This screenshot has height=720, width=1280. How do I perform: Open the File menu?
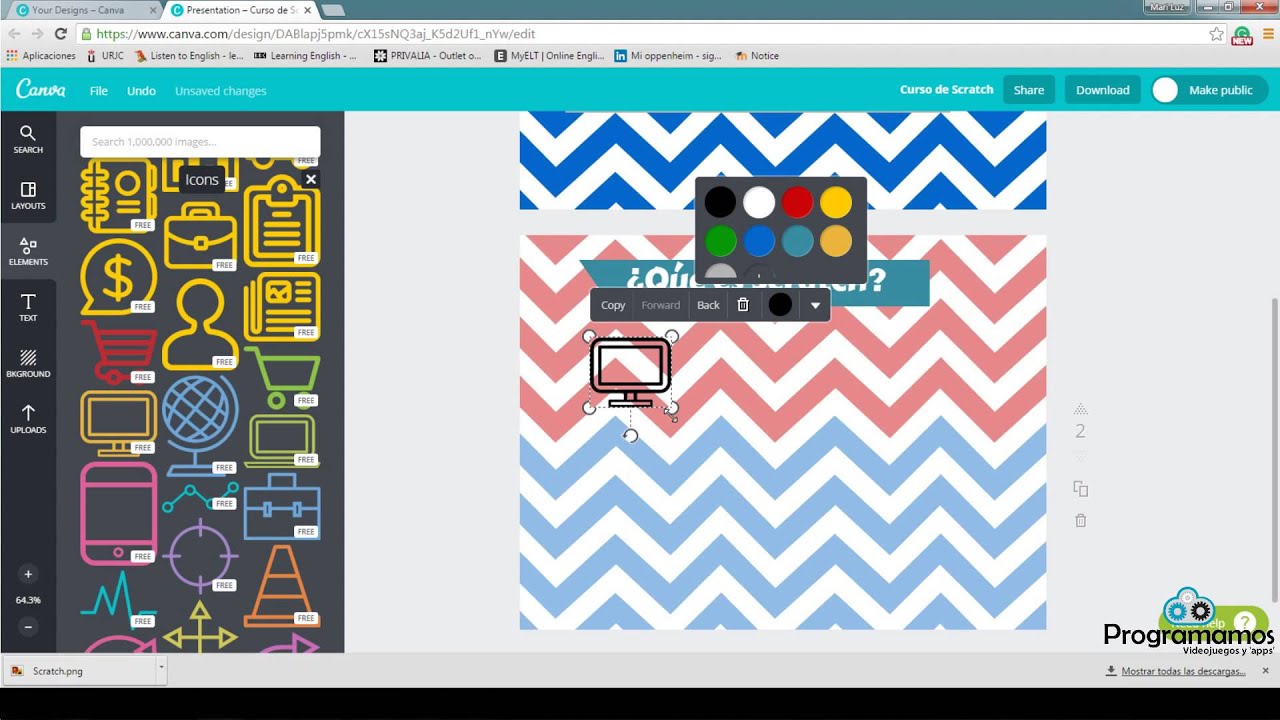tap(98, 91)
